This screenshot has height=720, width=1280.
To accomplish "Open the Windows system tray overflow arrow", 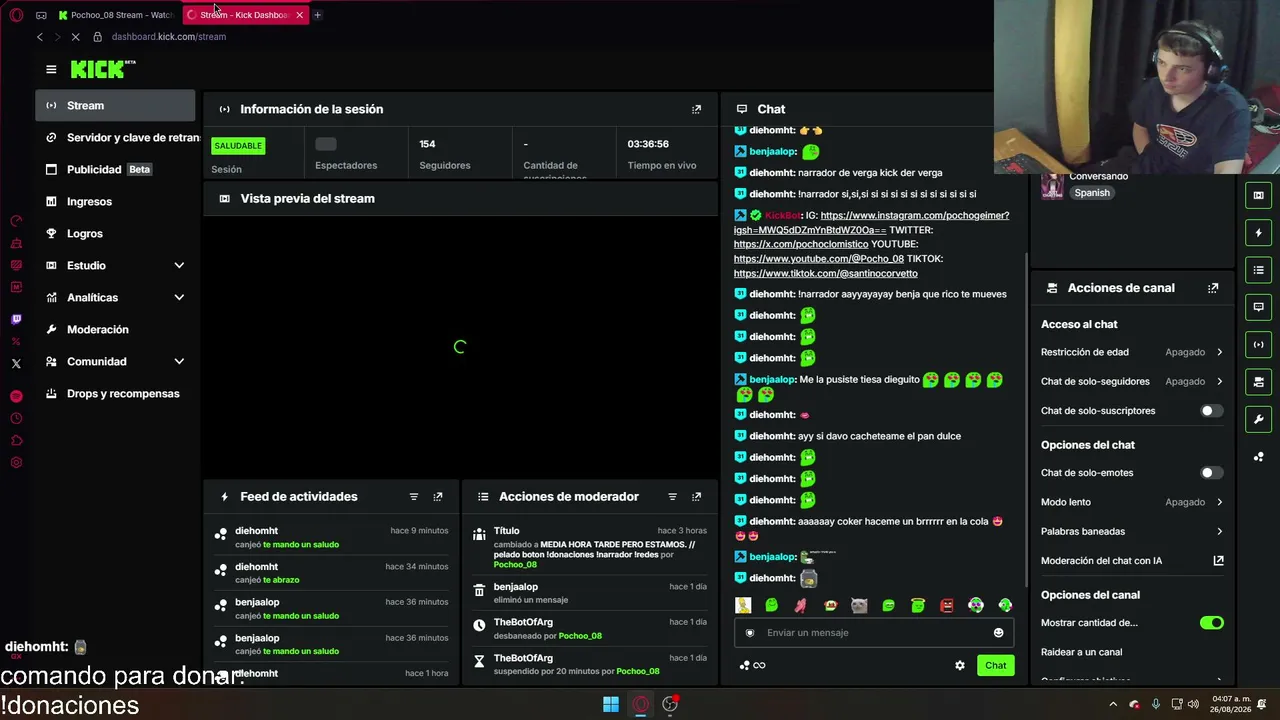I will (1113, 704).
